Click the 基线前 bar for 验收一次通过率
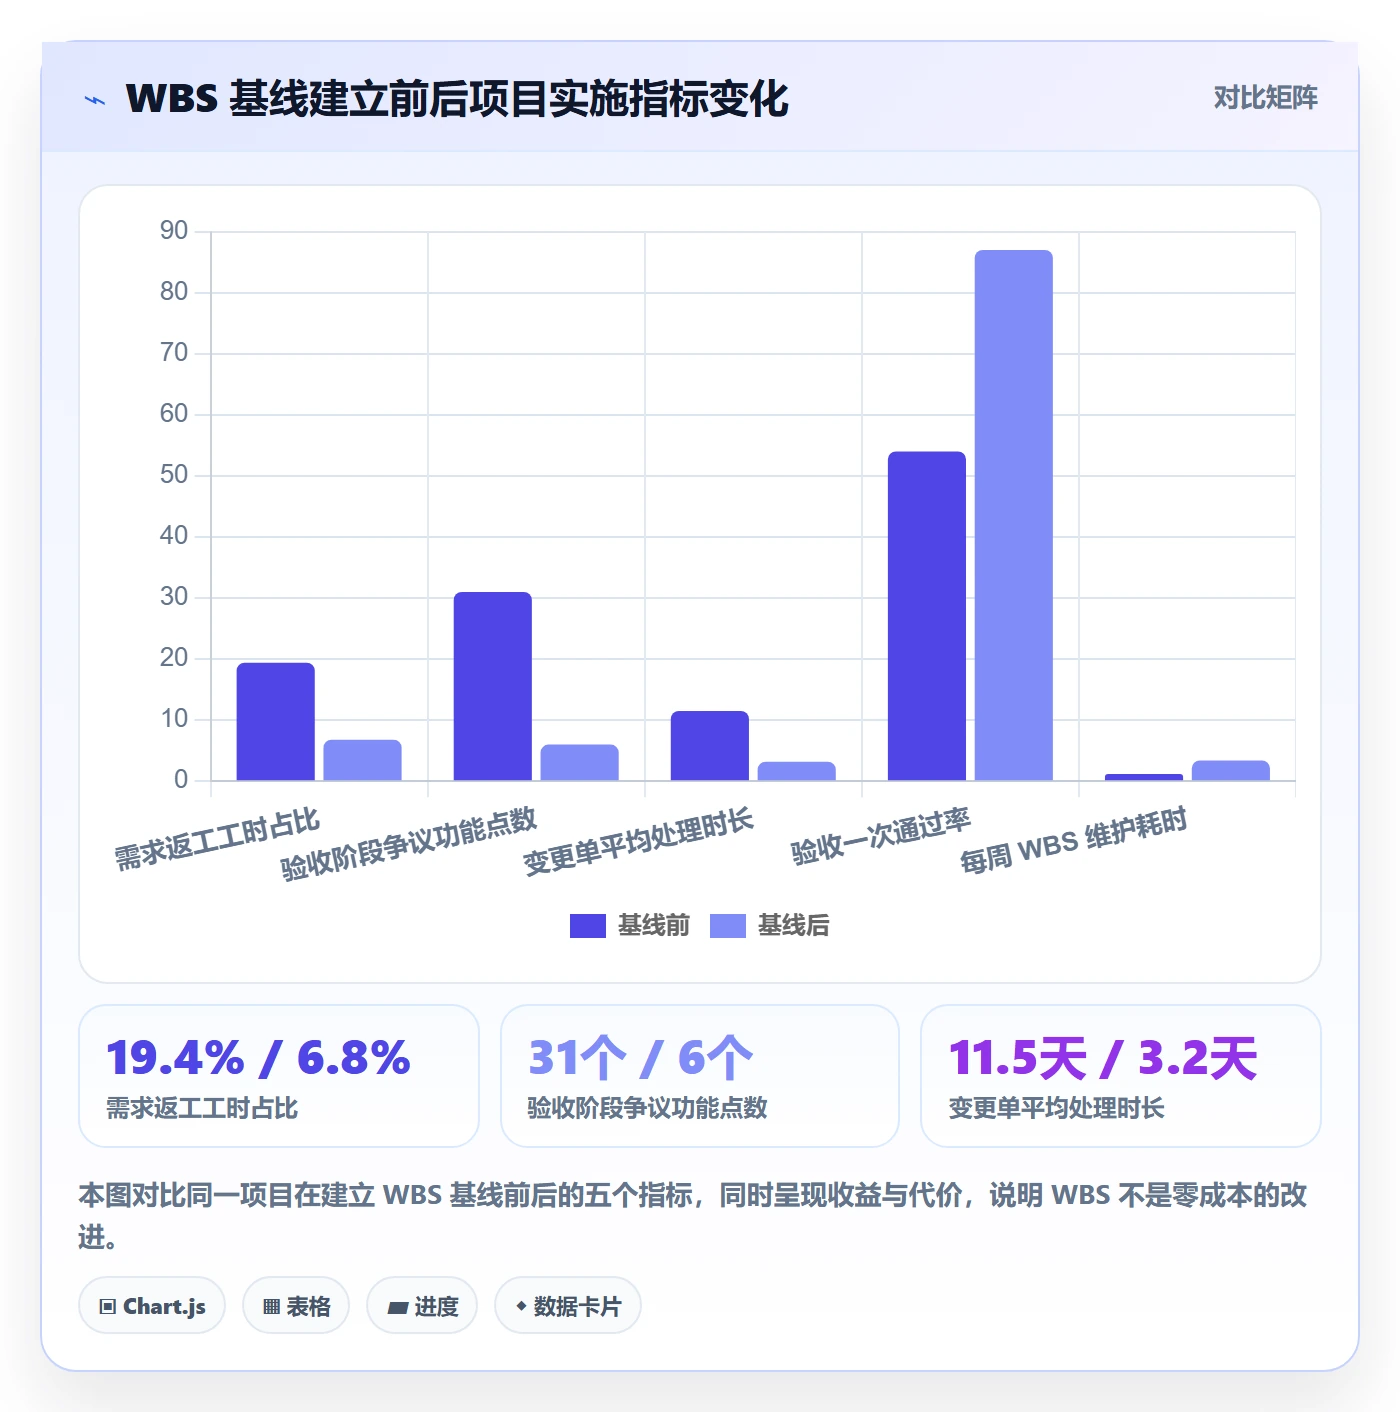The width and height of the screenshot is (1400, 1412). click(927, 616)
